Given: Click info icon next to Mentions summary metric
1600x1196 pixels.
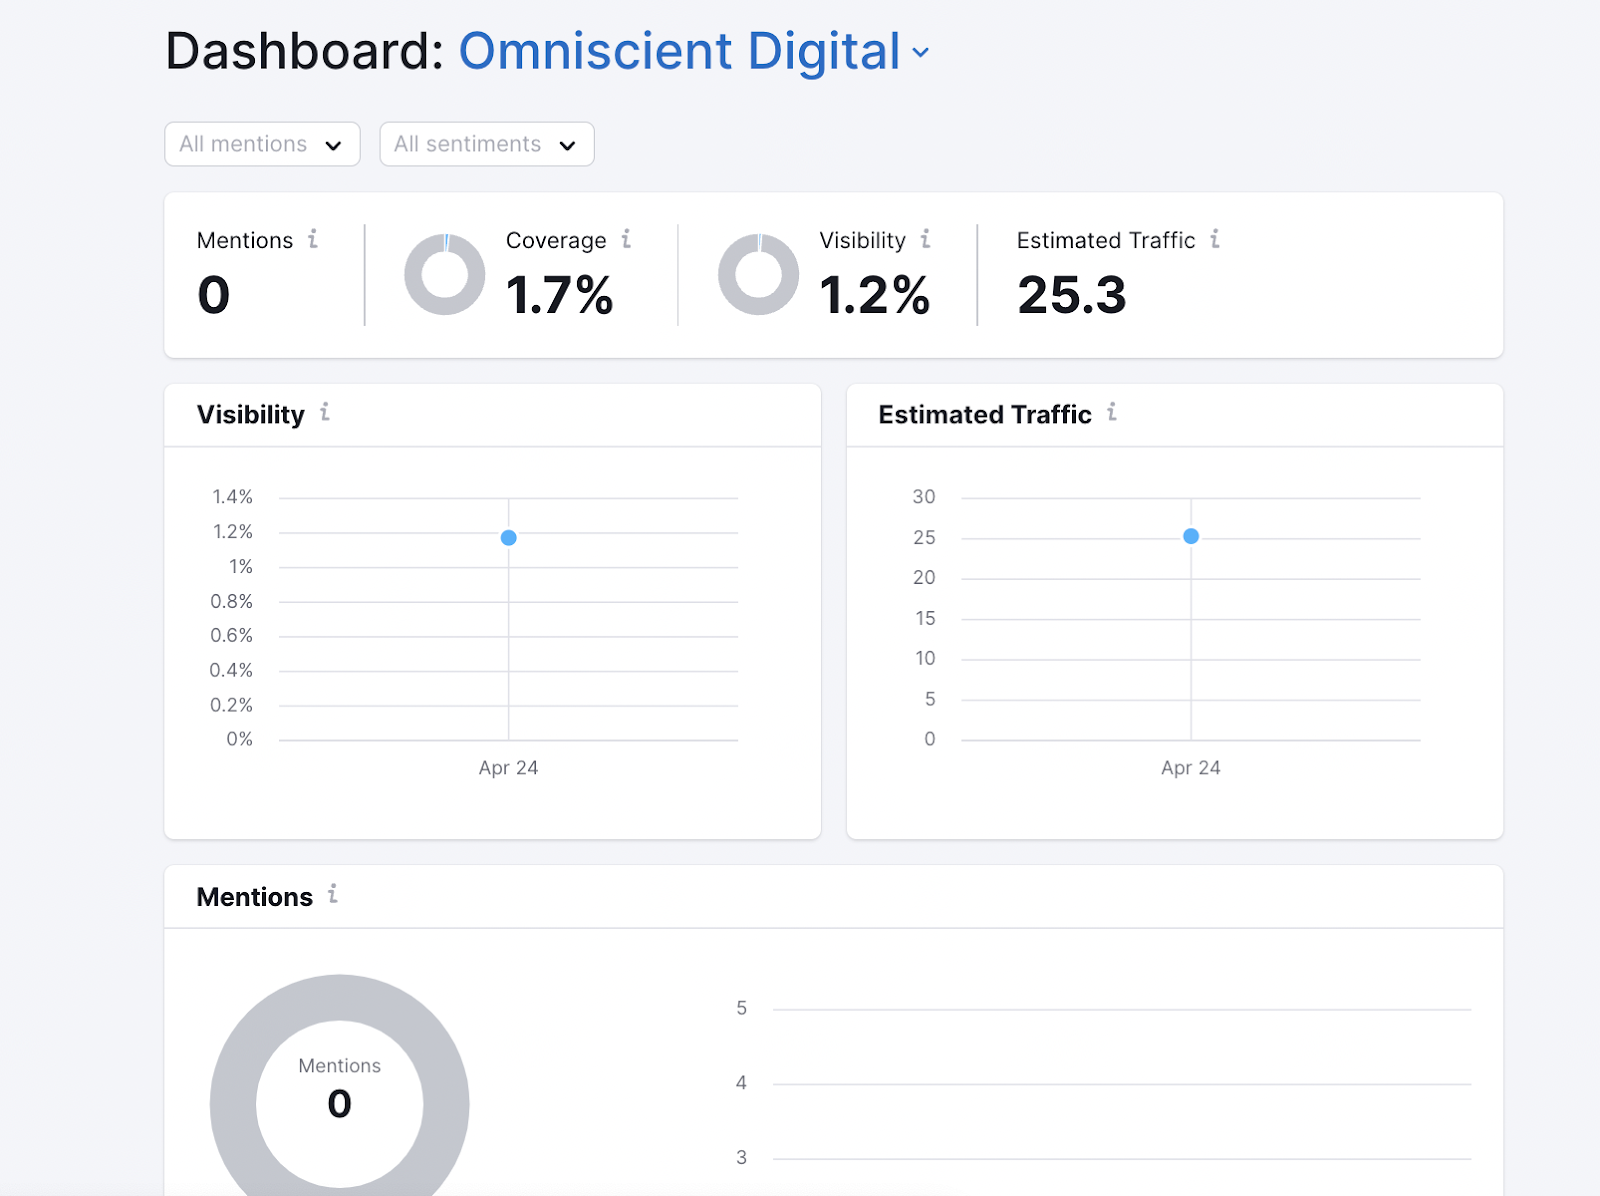Looking at the screenshot, I should coord(313,239).
